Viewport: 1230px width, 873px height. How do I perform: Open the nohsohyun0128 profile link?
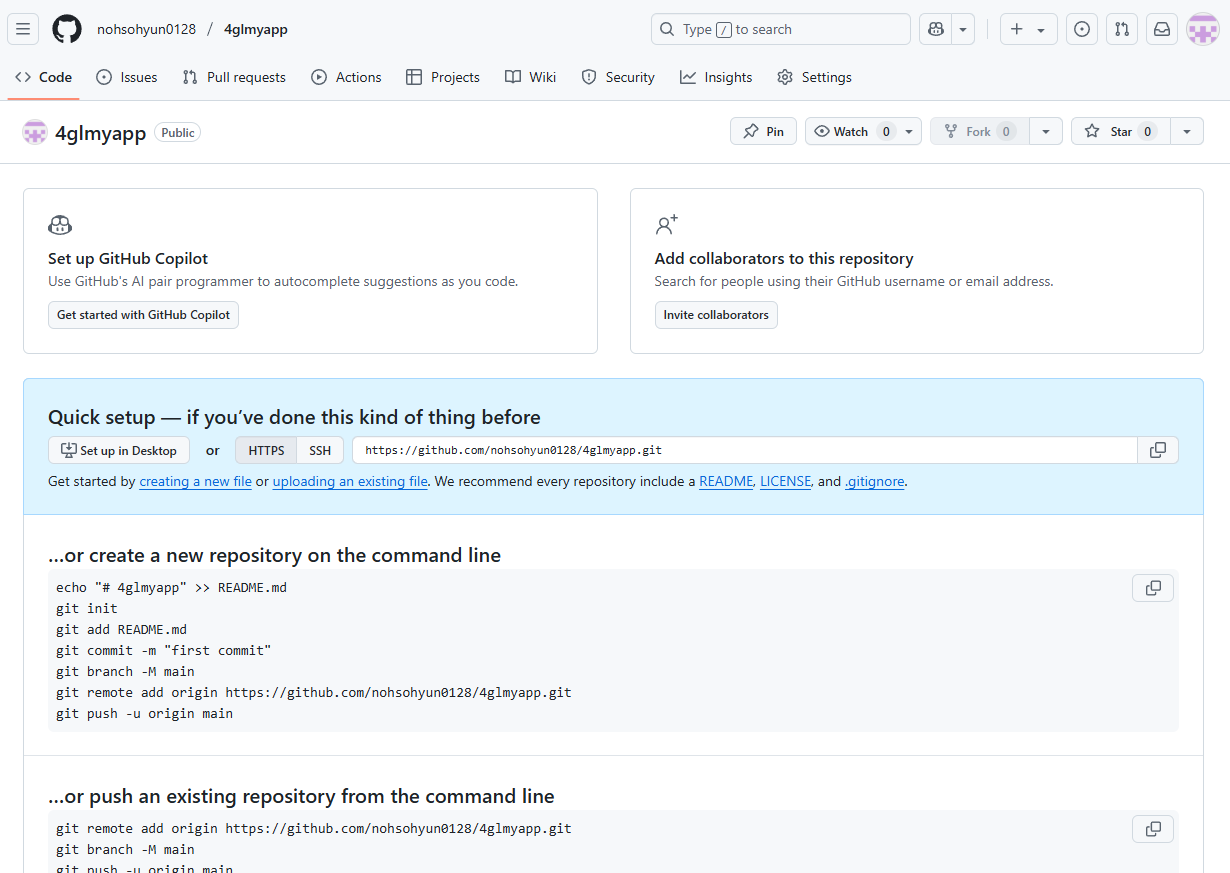(146, 29)
